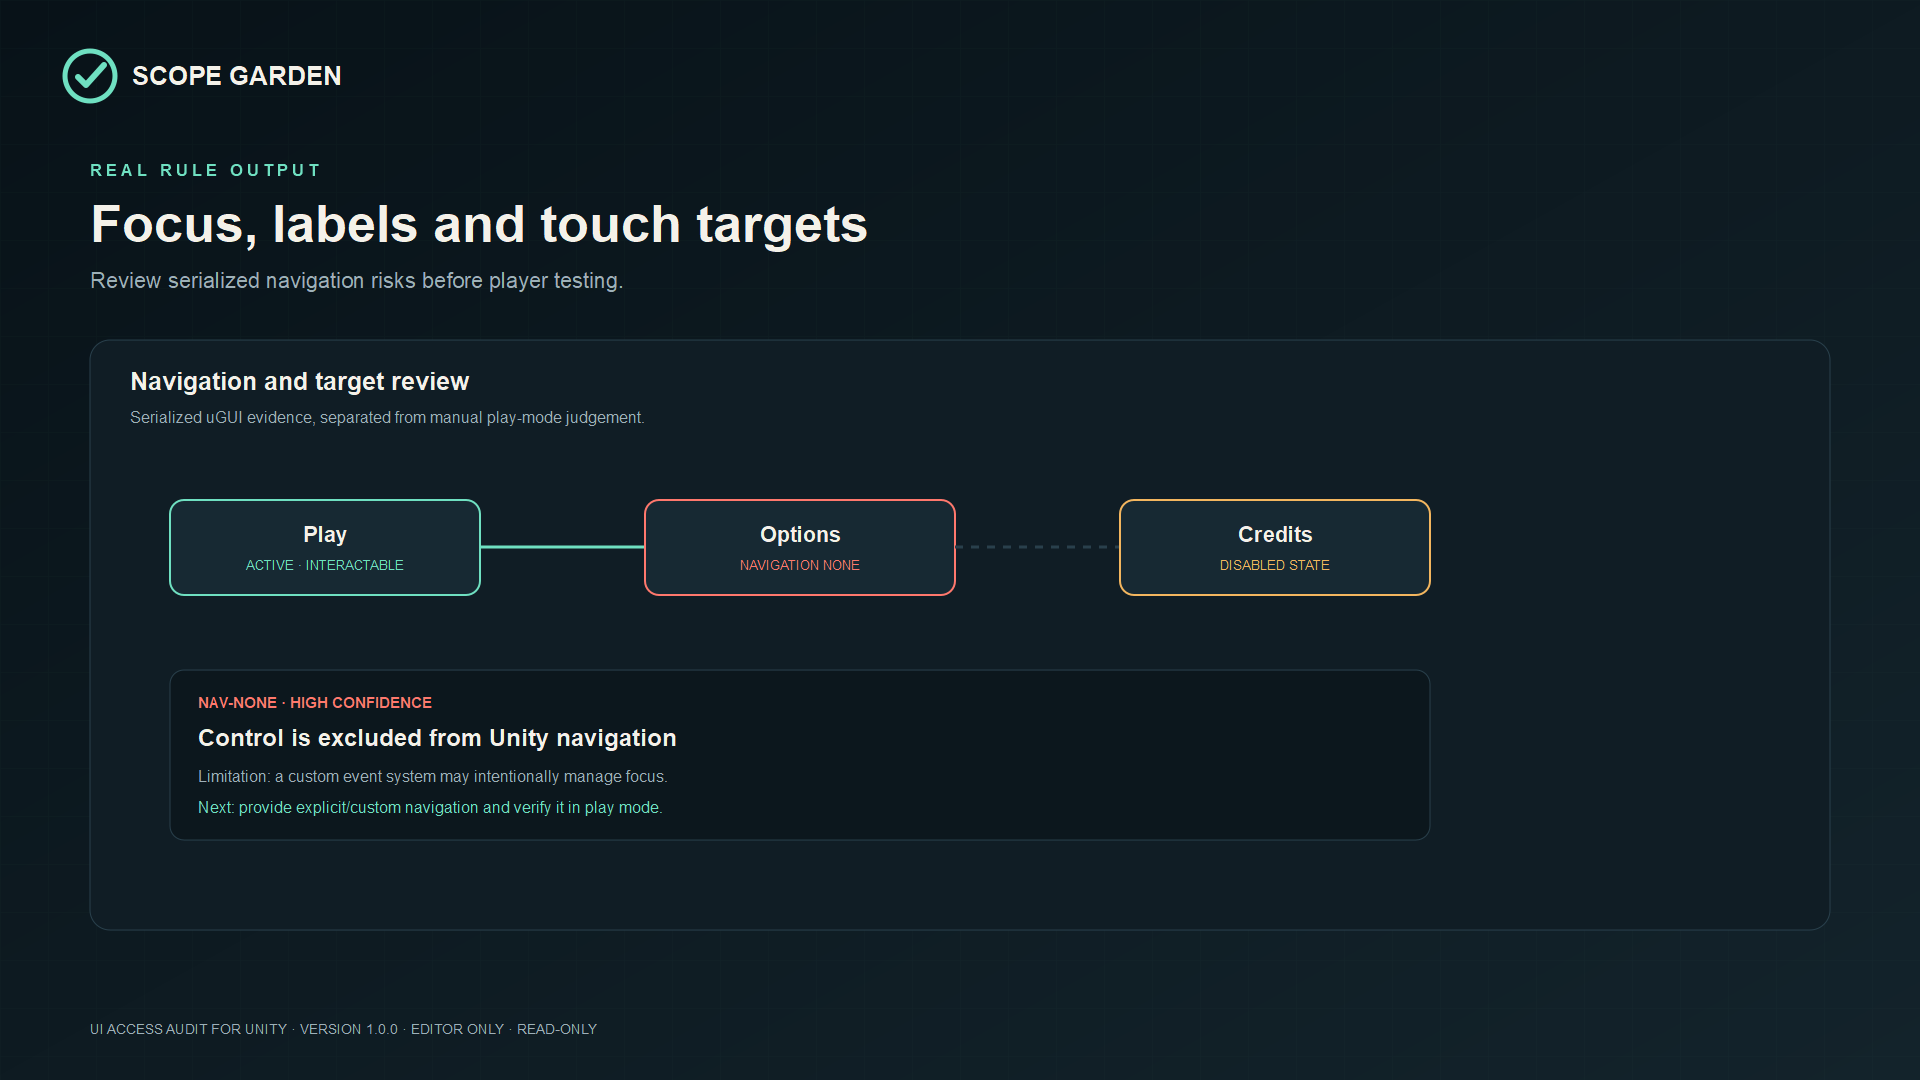The width and height of the screenshot is (1920, 1080).
Task: Click the 'READ-ONLY' footer entry
Action: pos(557,1030)
